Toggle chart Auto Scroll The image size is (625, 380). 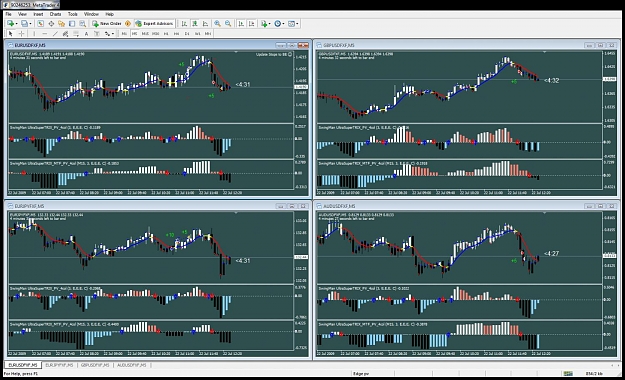(241, 24)
